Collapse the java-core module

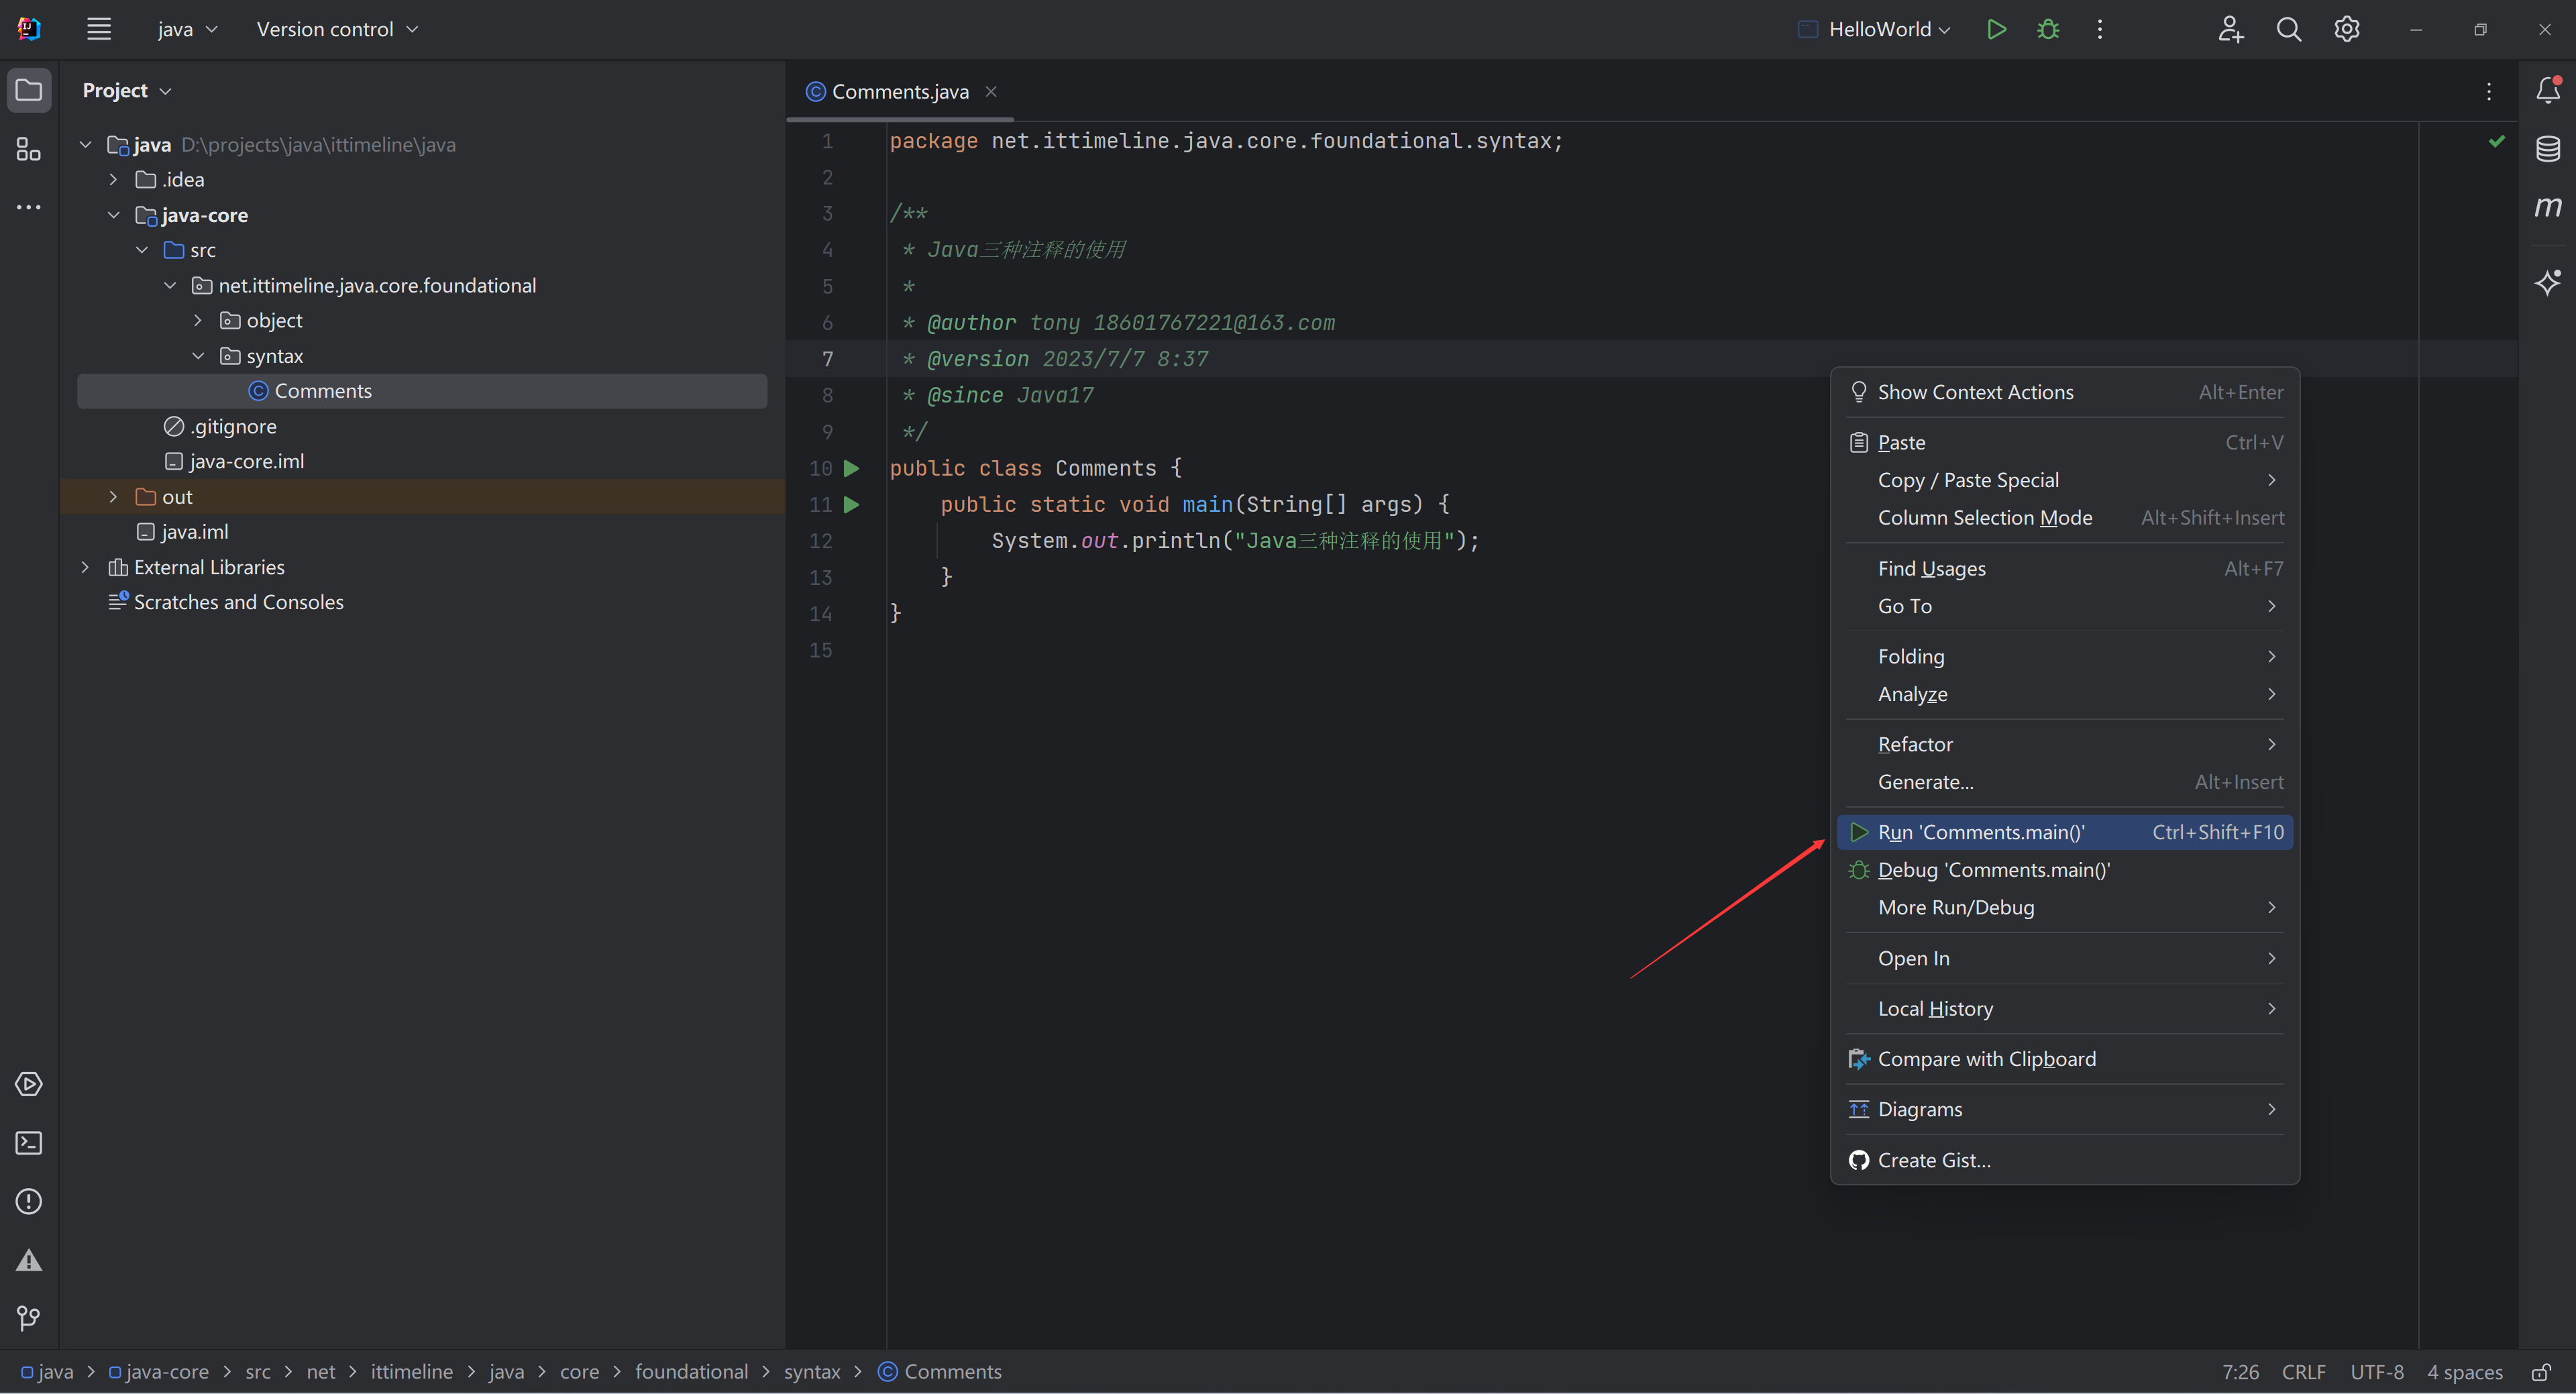click(x=113, y=215)
